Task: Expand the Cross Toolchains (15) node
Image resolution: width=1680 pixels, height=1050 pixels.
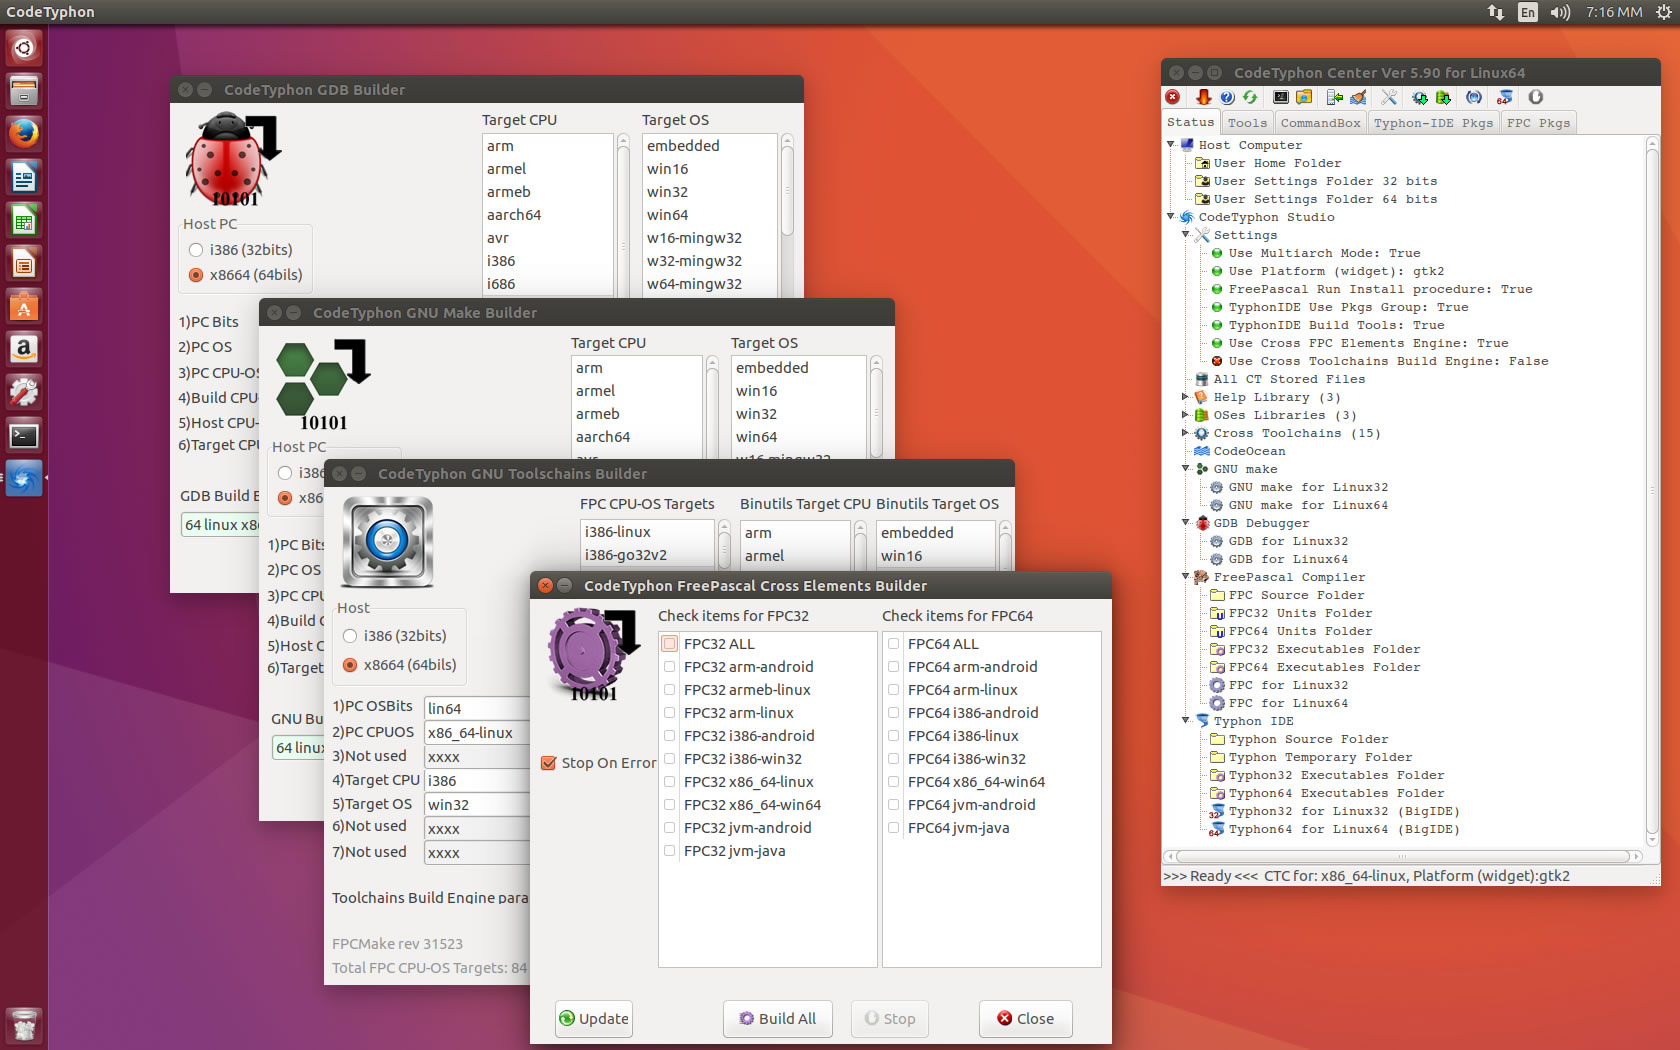Action: [x=1186, y=433]
